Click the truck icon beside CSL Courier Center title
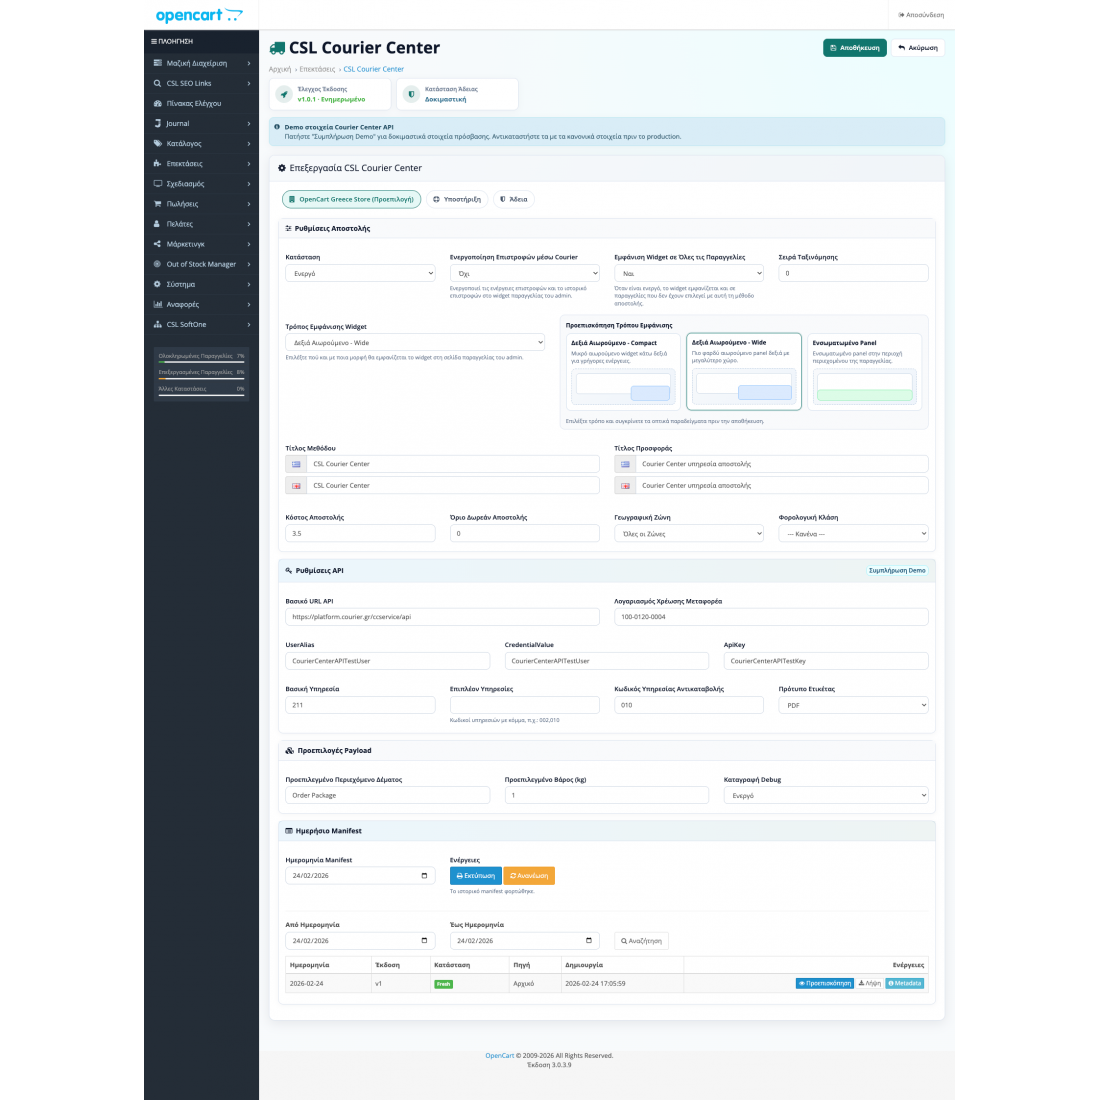This screenshot has width=1100, height=1100. (277, 48)
